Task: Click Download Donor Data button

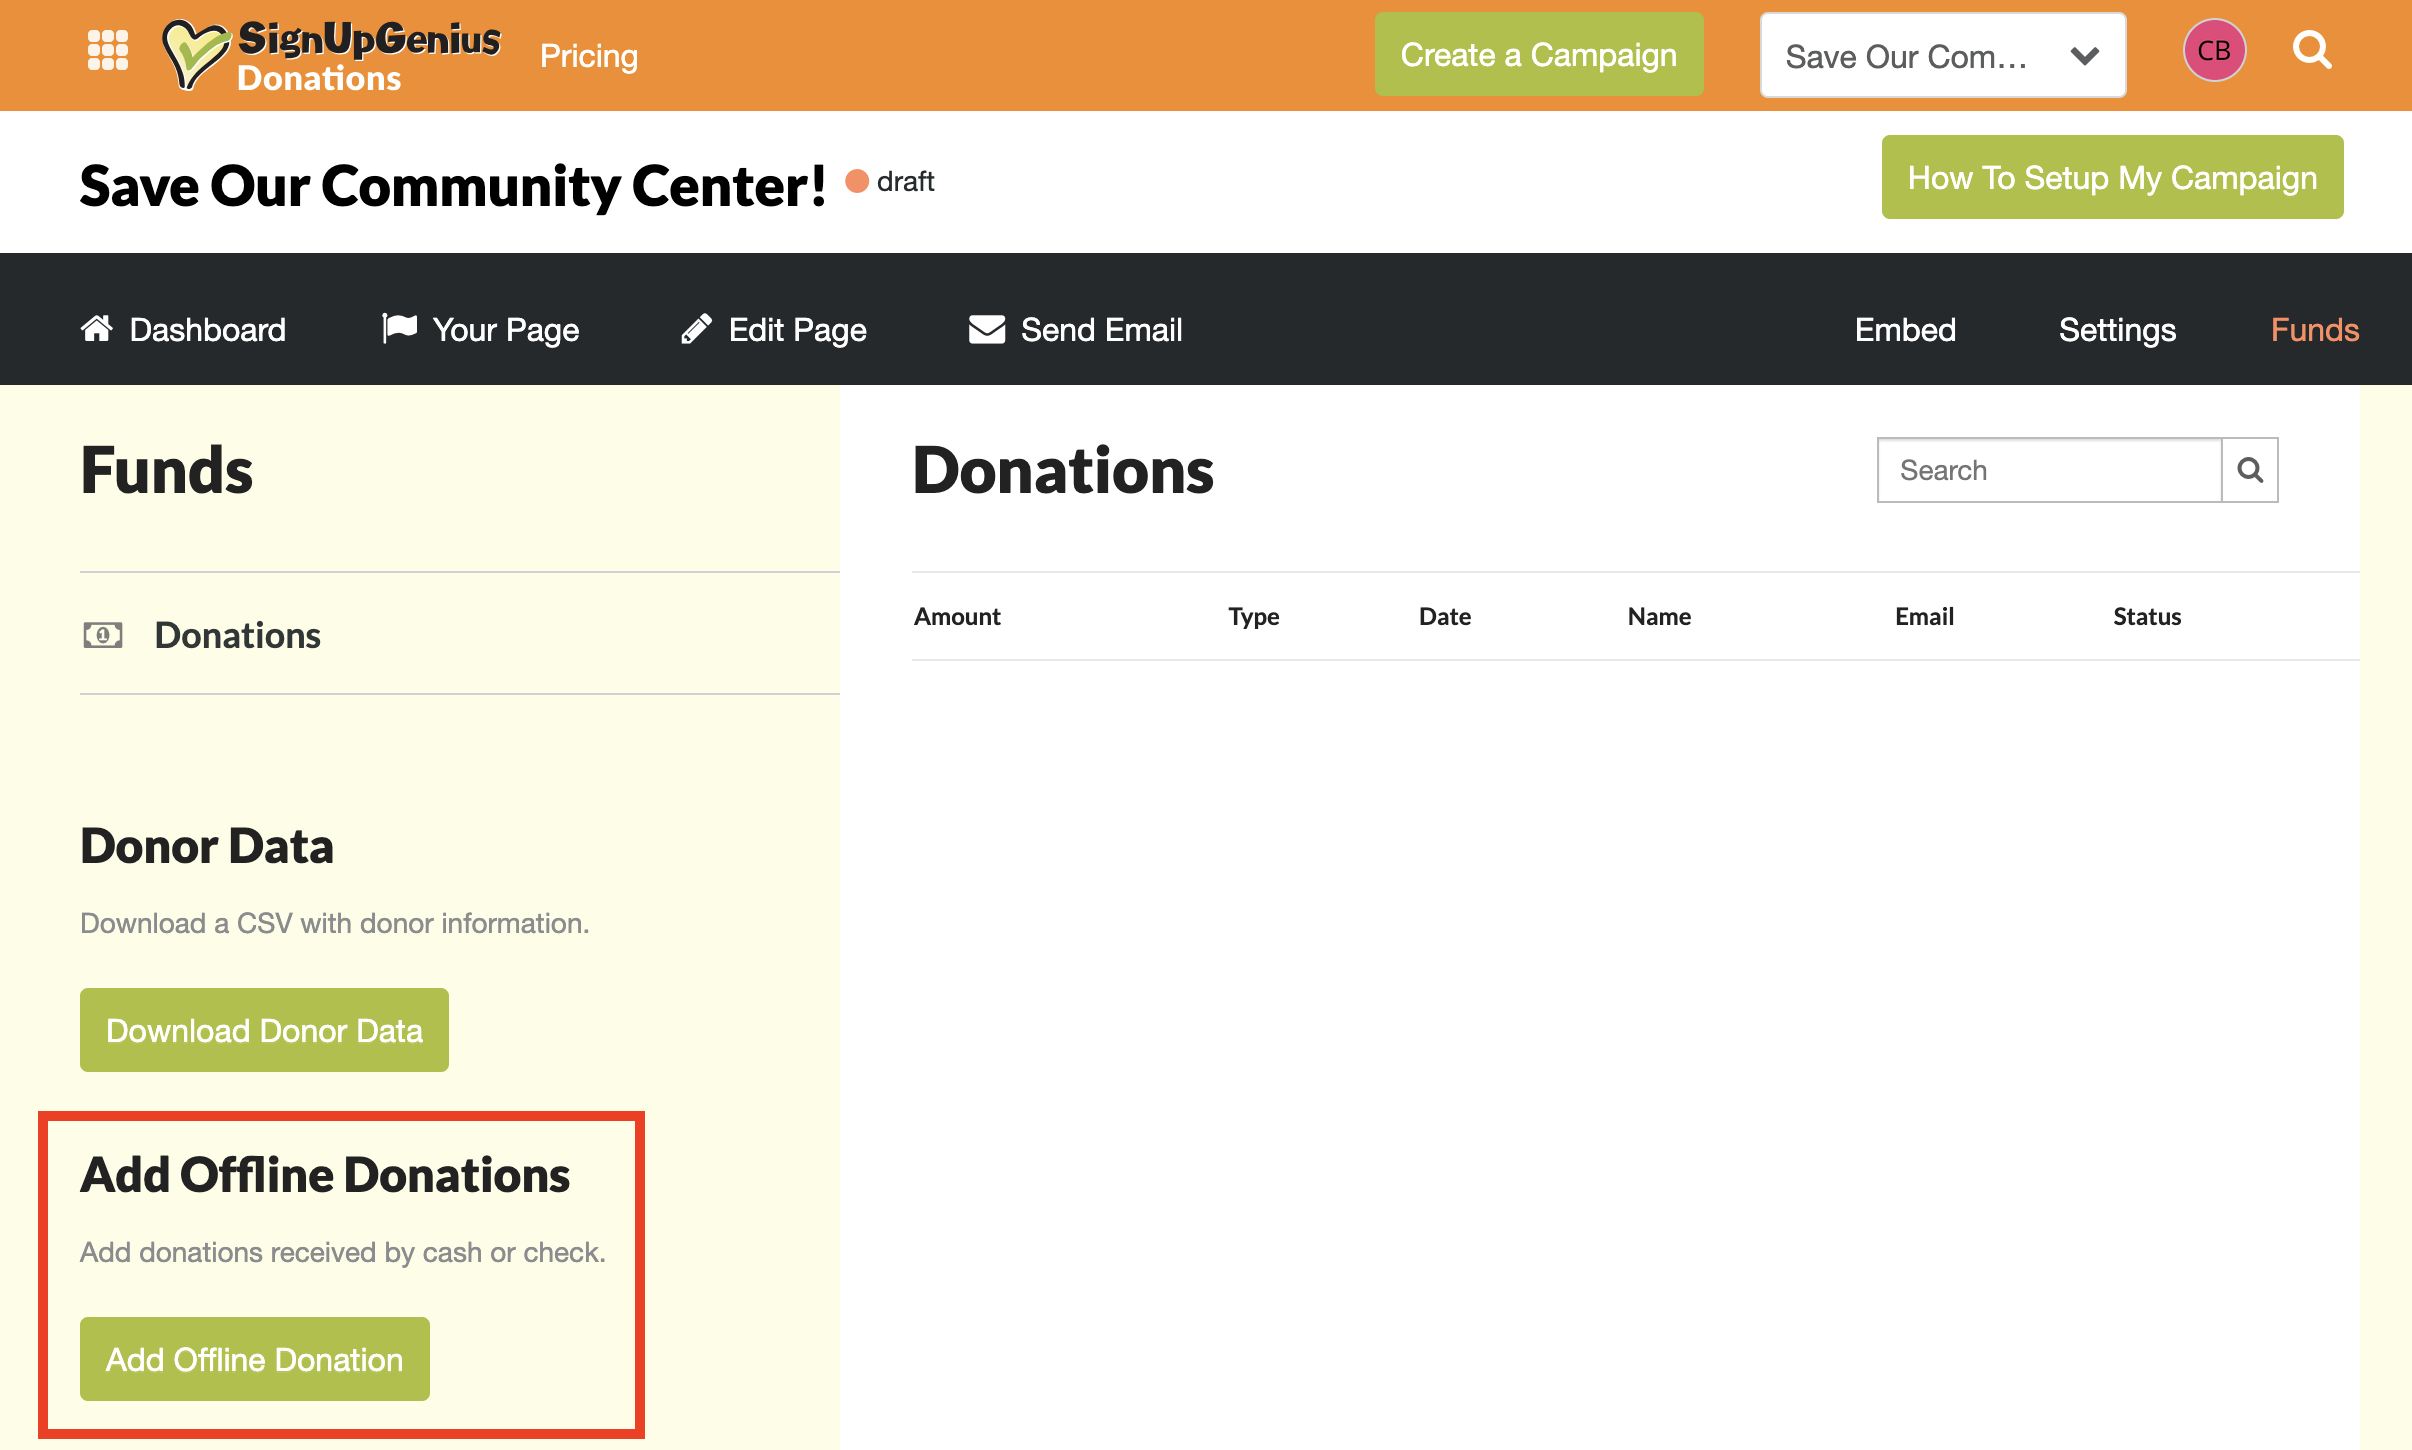Action: tap(264, 1030)
